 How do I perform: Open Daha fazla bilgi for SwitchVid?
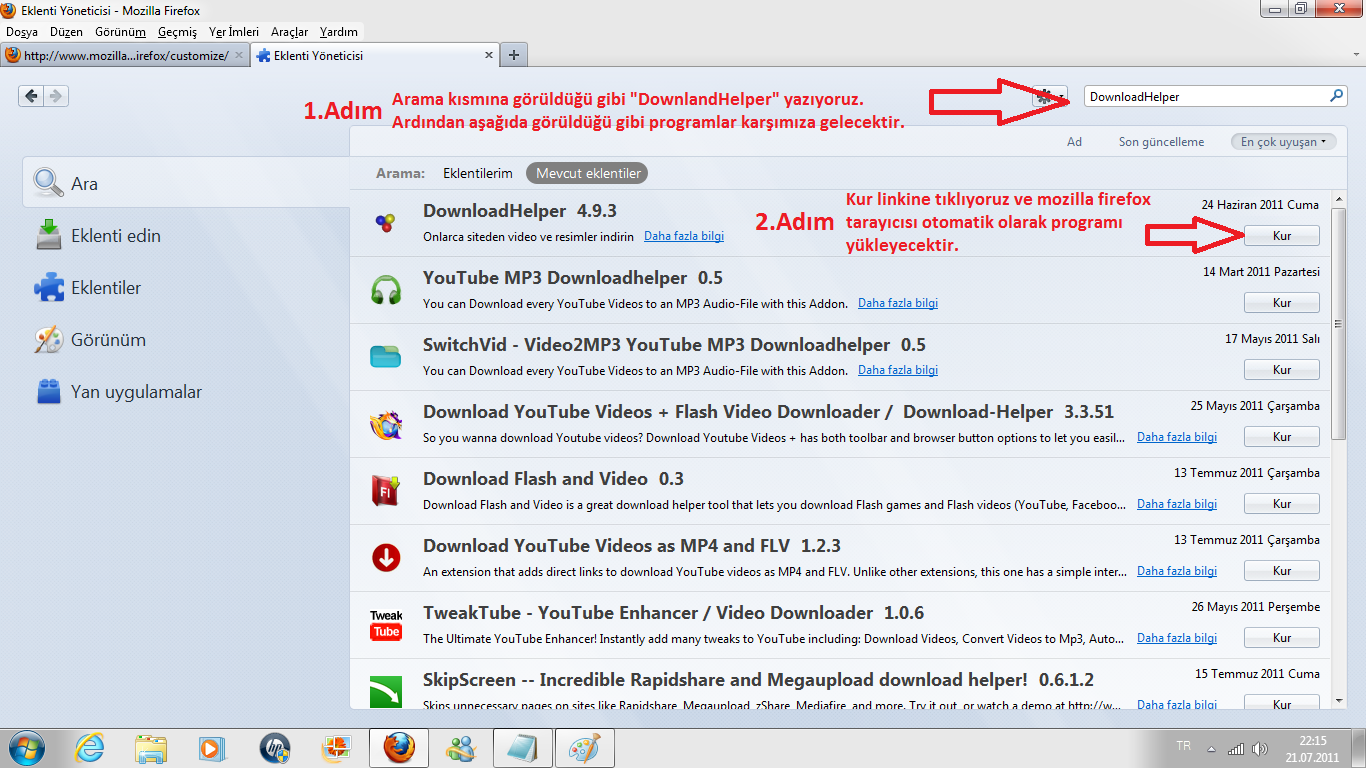(x=898, y=370)
